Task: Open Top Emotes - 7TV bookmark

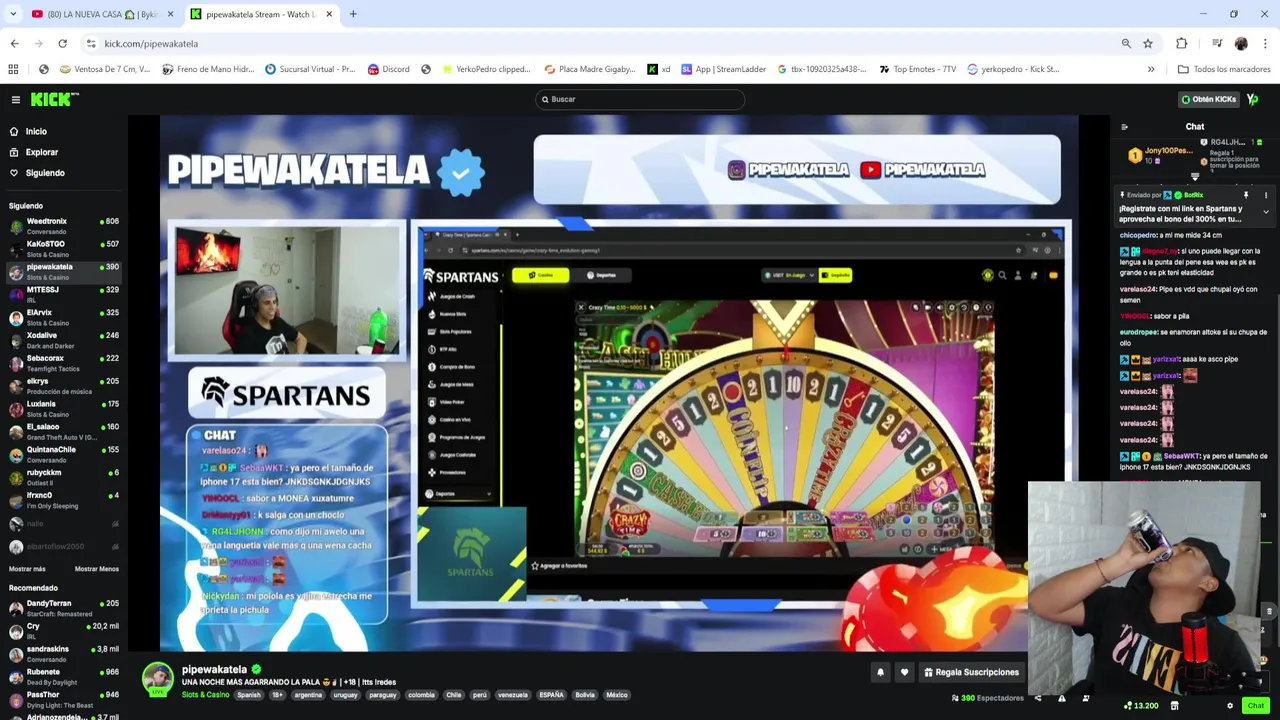Action: click(x=917, y=69)
